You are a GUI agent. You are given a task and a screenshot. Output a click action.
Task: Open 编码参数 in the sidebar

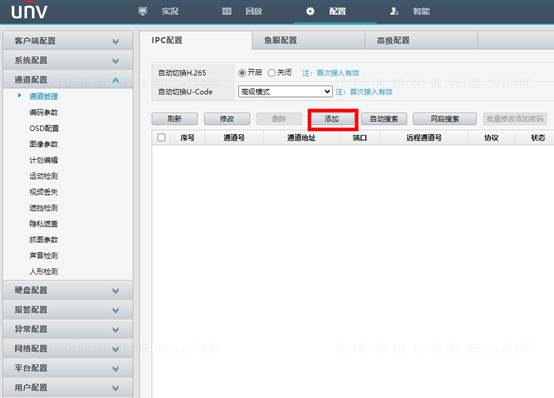(43, 112)
